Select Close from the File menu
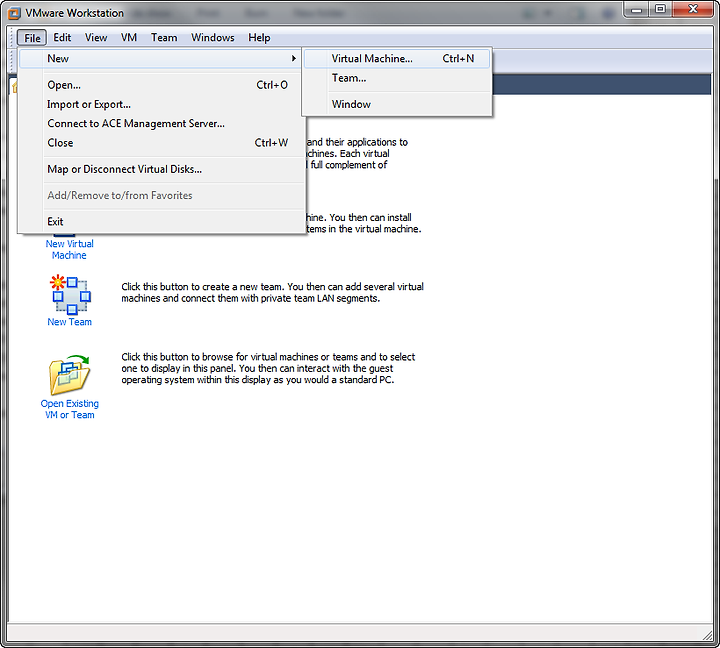Screen dimensions: 720x648 161,143
